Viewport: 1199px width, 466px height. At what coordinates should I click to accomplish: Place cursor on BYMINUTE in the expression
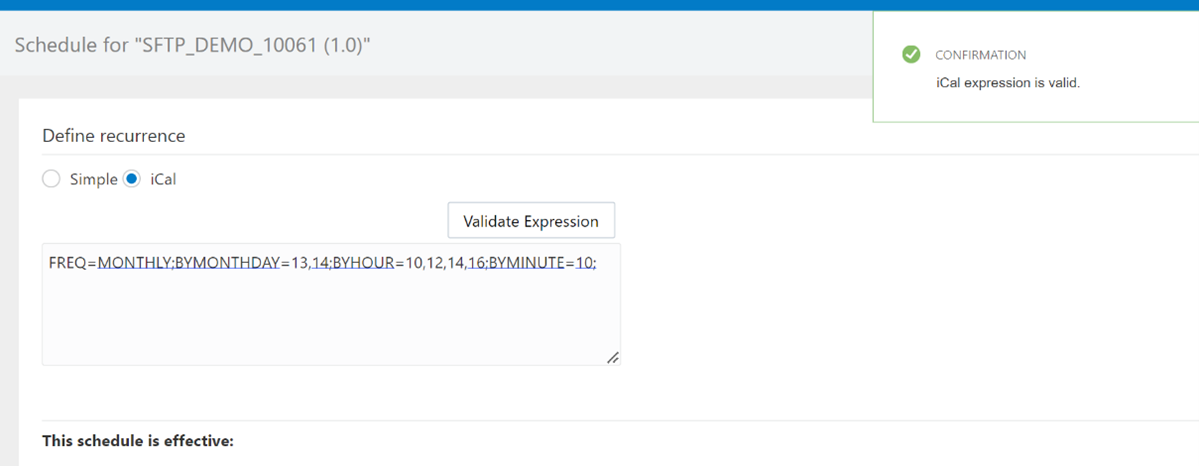pyautogui.click(x=527, y=262)
